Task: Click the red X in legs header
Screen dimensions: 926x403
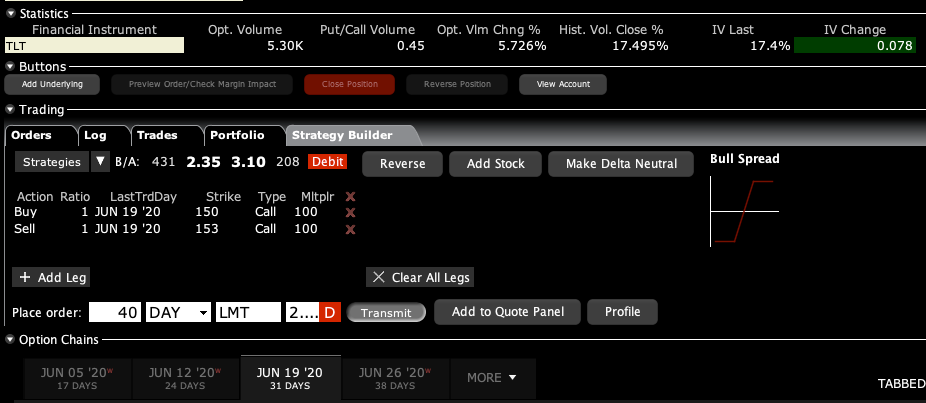Action: pos(350,197)
